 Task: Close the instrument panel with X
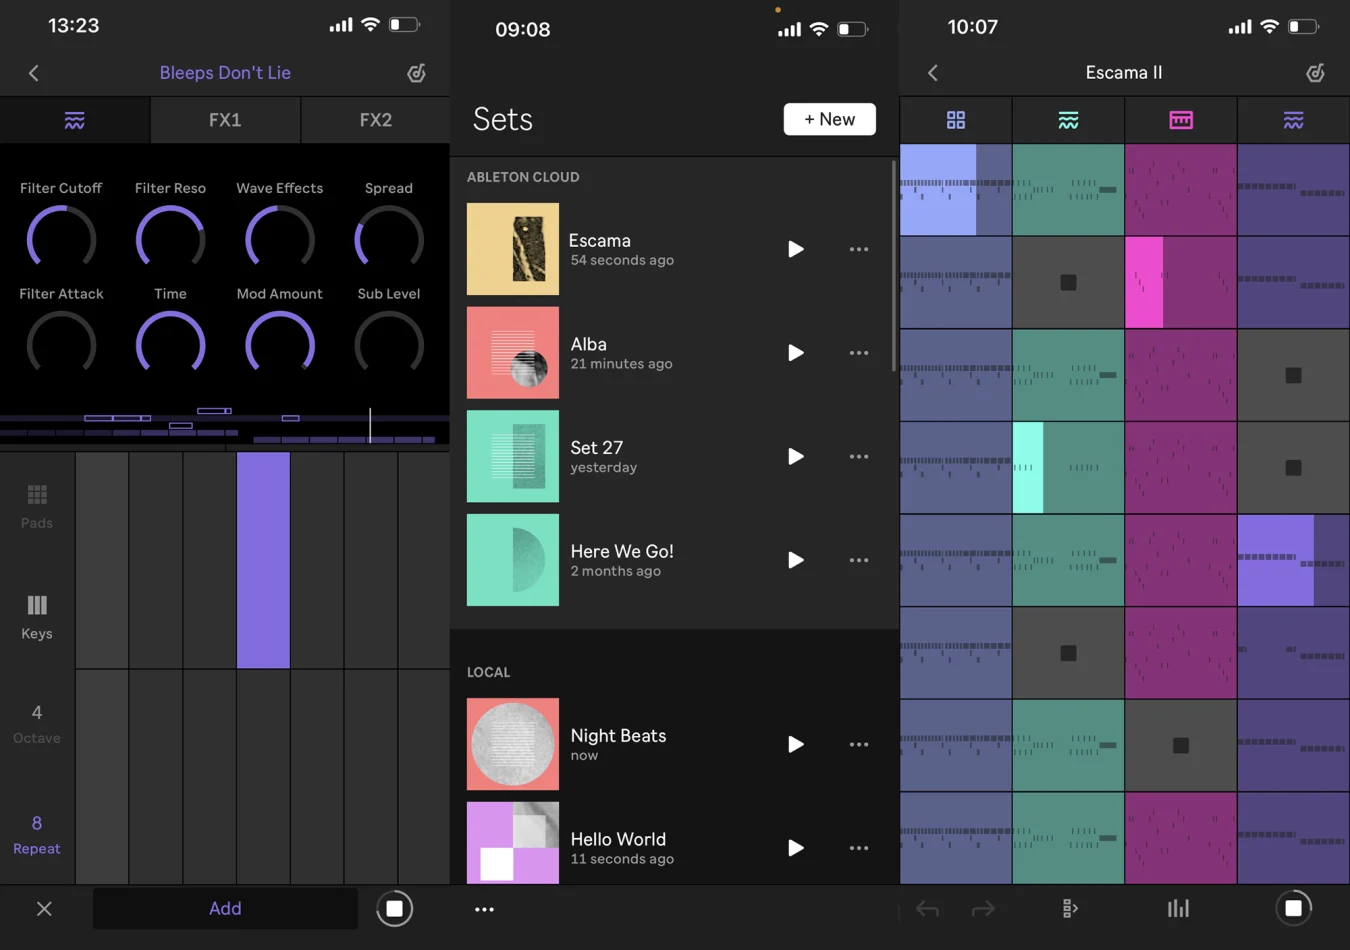pos(44,908)
